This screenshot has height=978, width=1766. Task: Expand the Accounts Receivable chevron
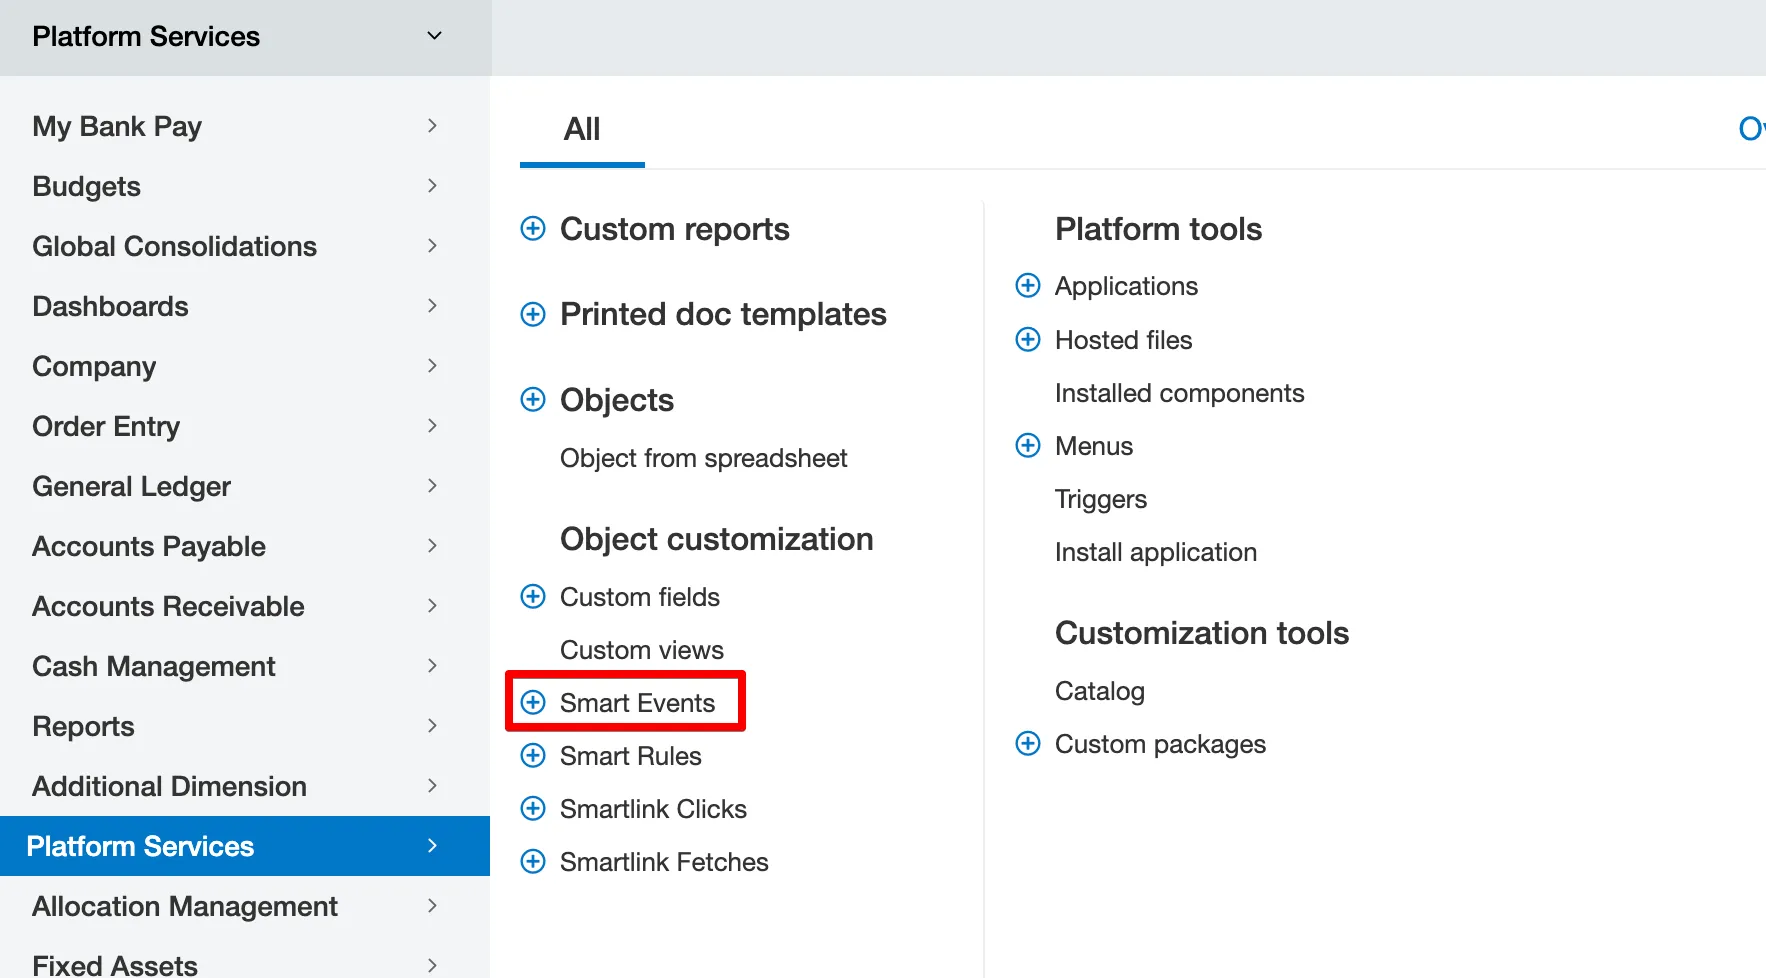pyautogui.click(x=432, y=606)
